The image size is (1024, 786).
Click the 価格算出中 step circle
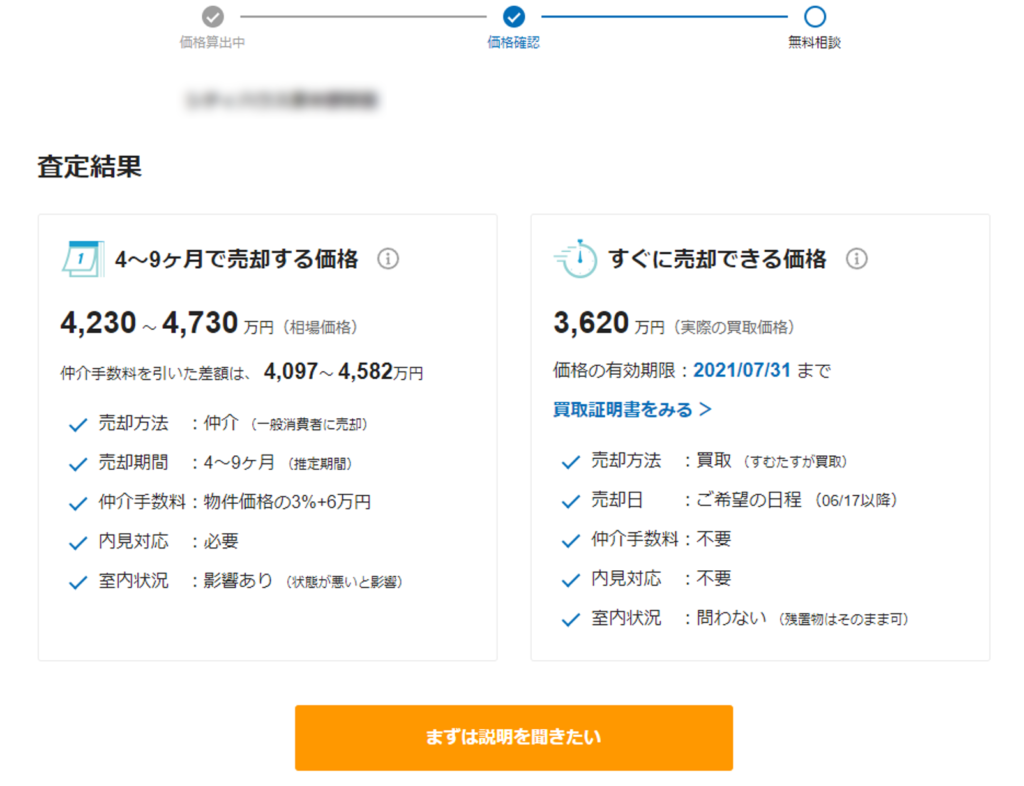pos(212,16)
